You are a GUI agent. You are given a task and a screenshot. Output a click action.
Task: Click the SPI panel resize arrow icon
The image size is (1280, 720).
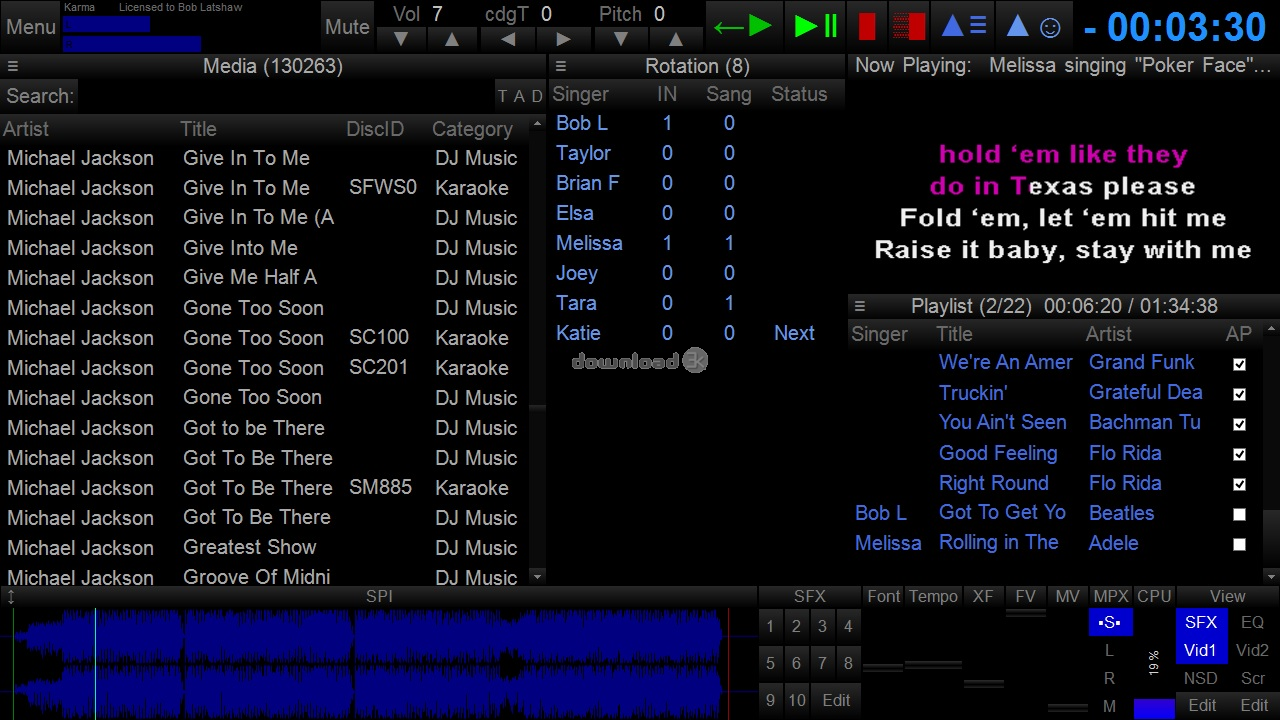11,596
